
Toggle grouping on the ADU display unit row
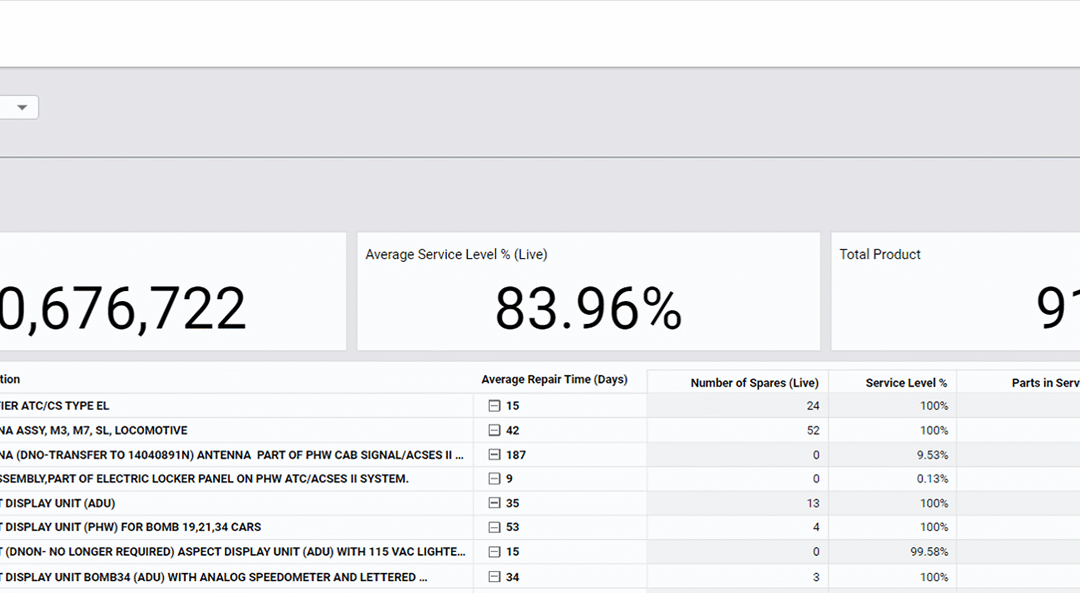(x=494, y=503)
